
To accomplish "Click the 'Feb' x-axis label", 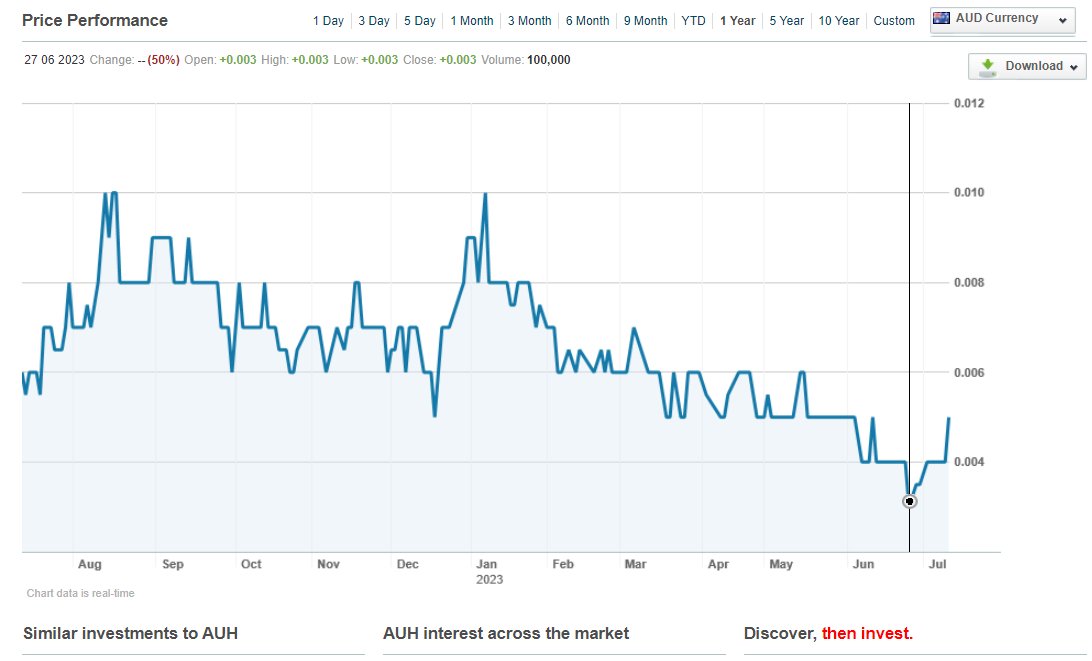I will [x=563, y=564].
